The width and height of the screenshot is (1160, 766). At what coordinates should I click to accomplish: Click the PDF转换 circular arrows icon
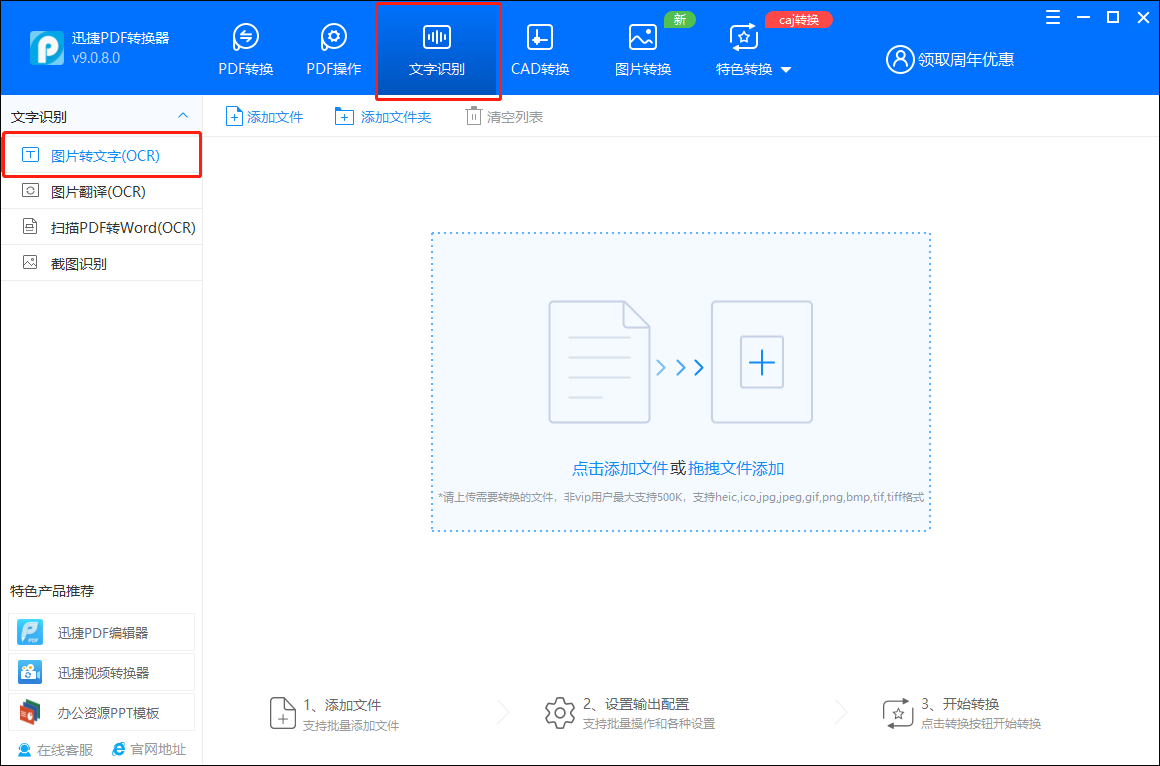pos(246,36)
